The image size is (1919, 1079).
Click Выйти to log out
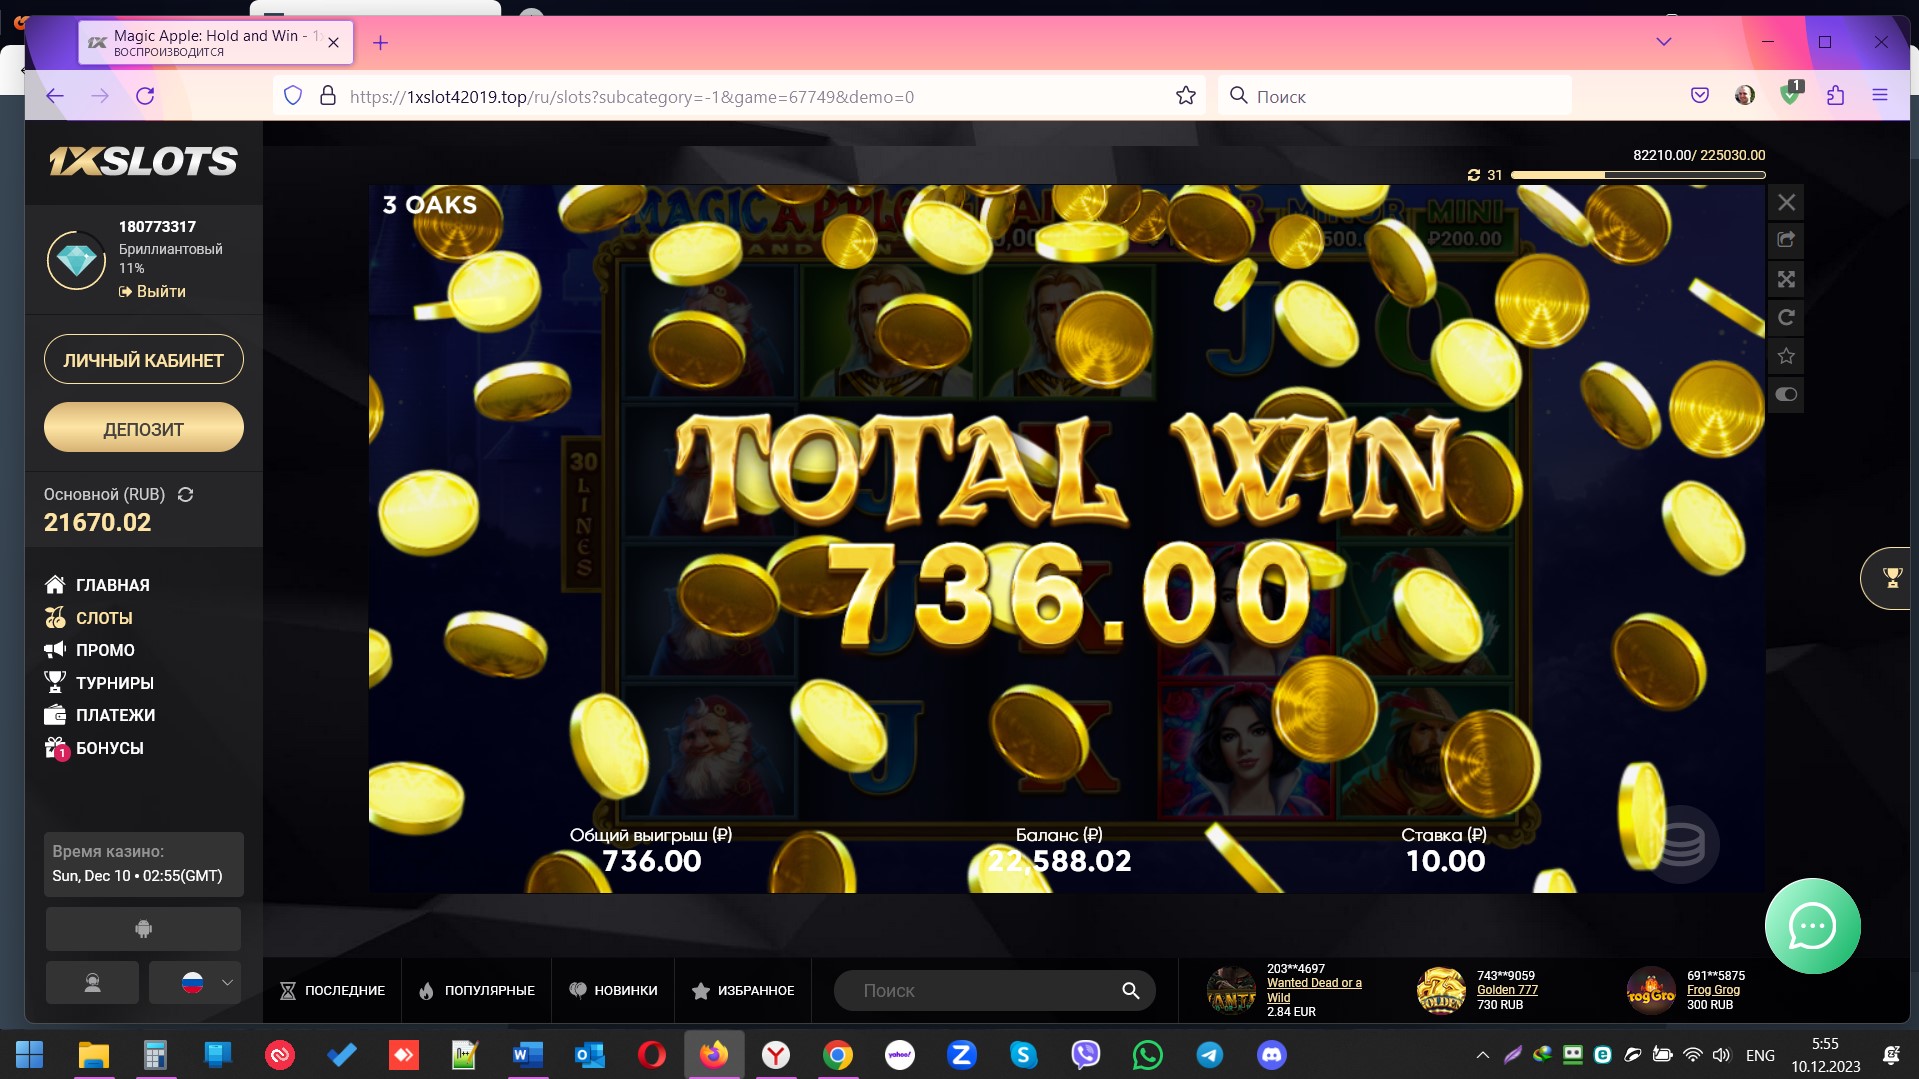click(152, 291)
